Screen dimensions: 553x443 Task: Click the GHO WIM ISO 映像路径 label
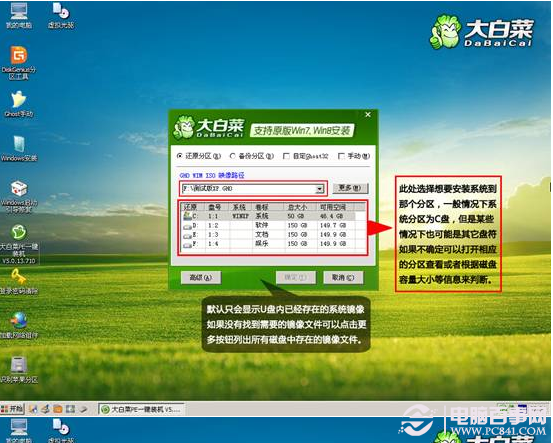coord(212,175)
